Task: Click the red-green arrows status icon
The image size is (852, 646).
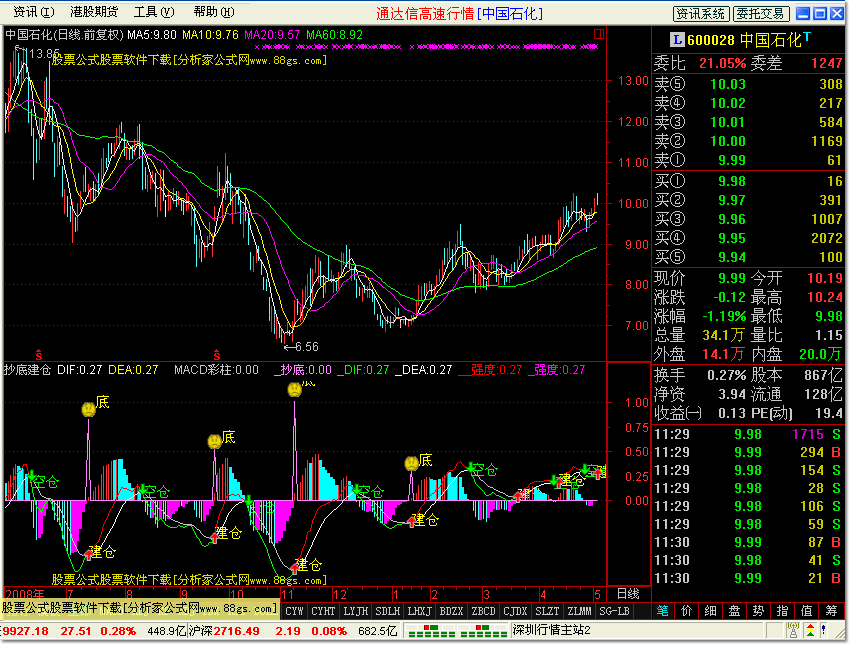Action: coord(810,631)
